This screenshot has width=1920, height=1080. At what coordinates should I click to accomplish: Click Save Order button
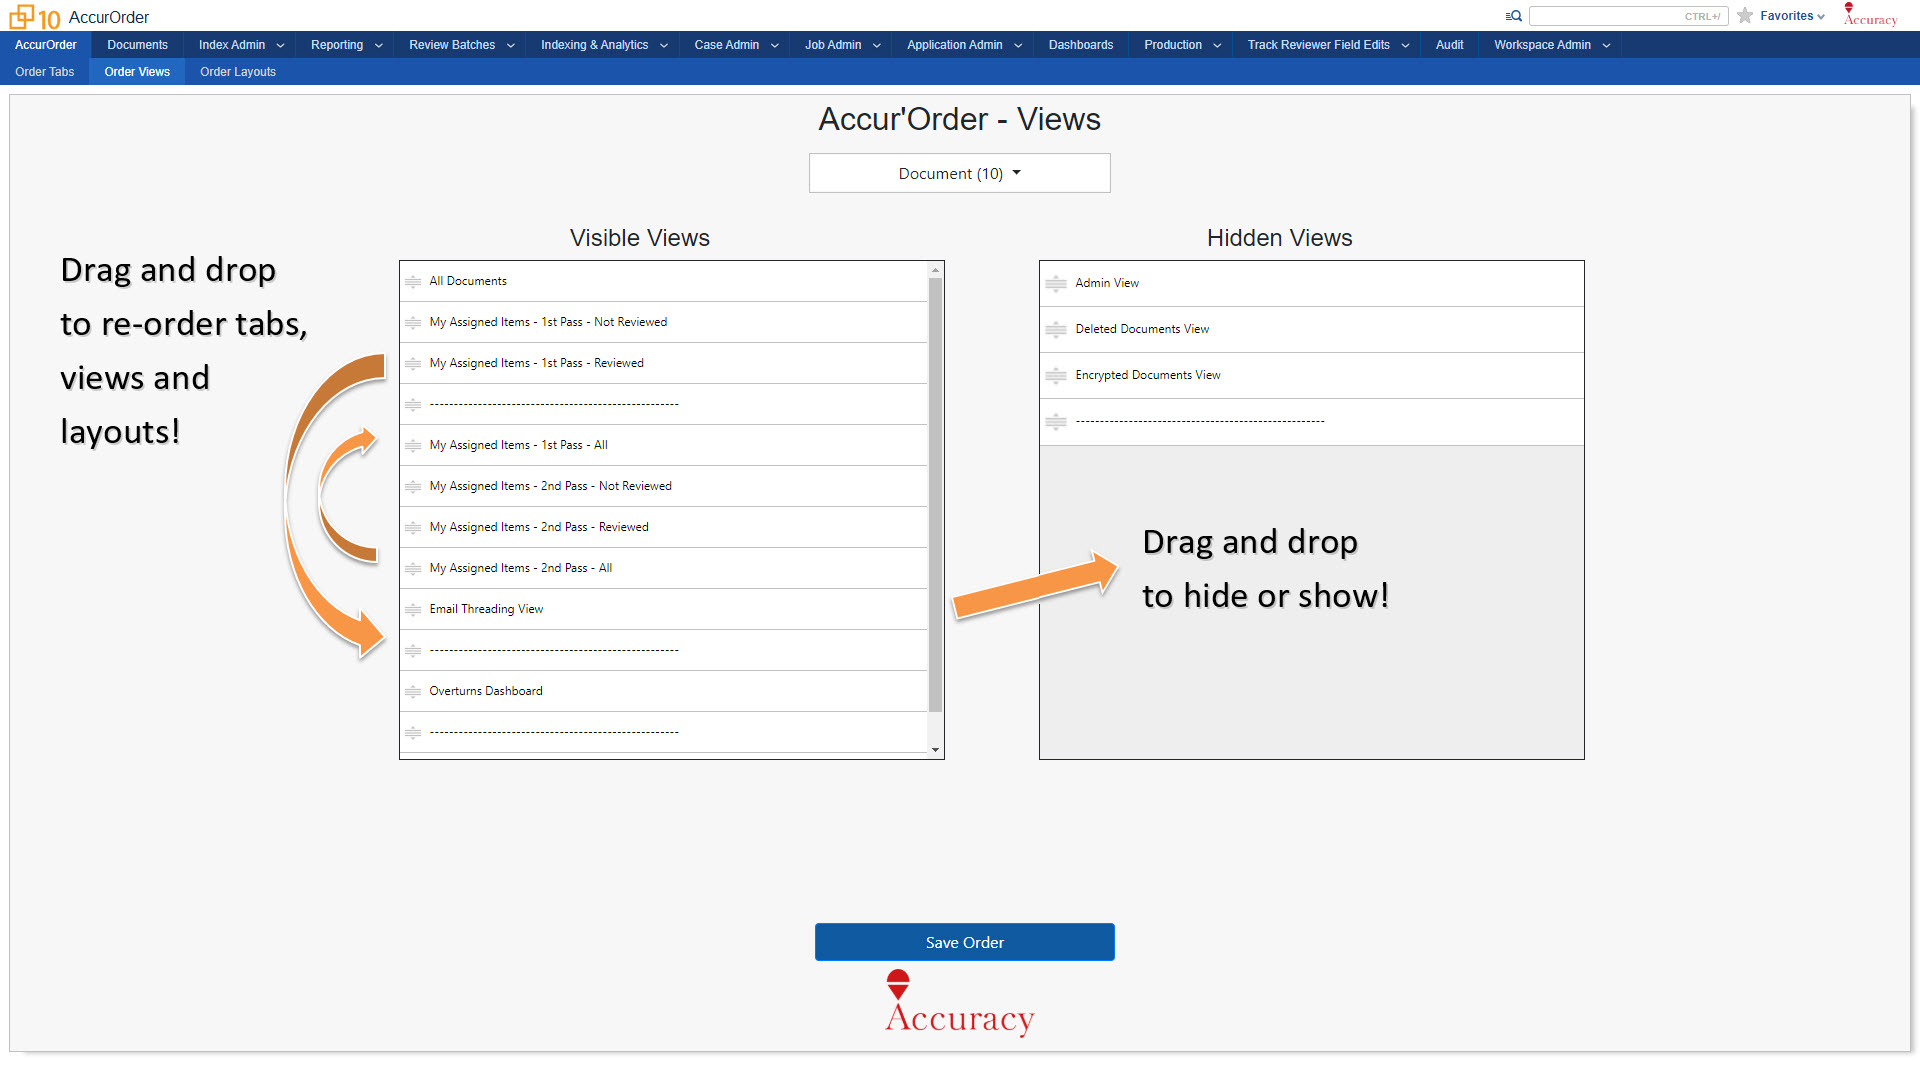pos(964,942)
